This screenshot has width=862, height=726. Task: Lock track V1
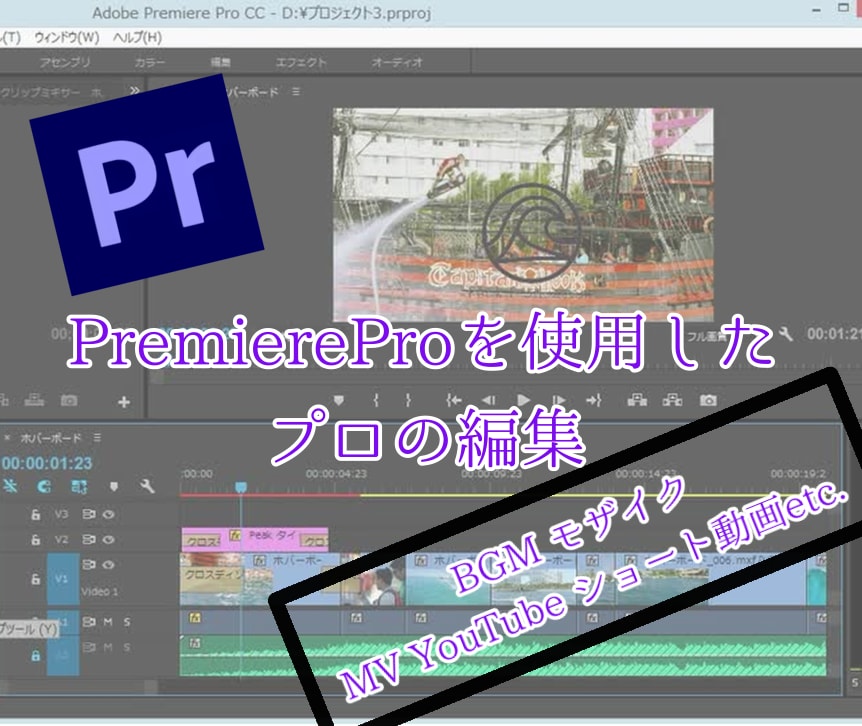point(36,579)
